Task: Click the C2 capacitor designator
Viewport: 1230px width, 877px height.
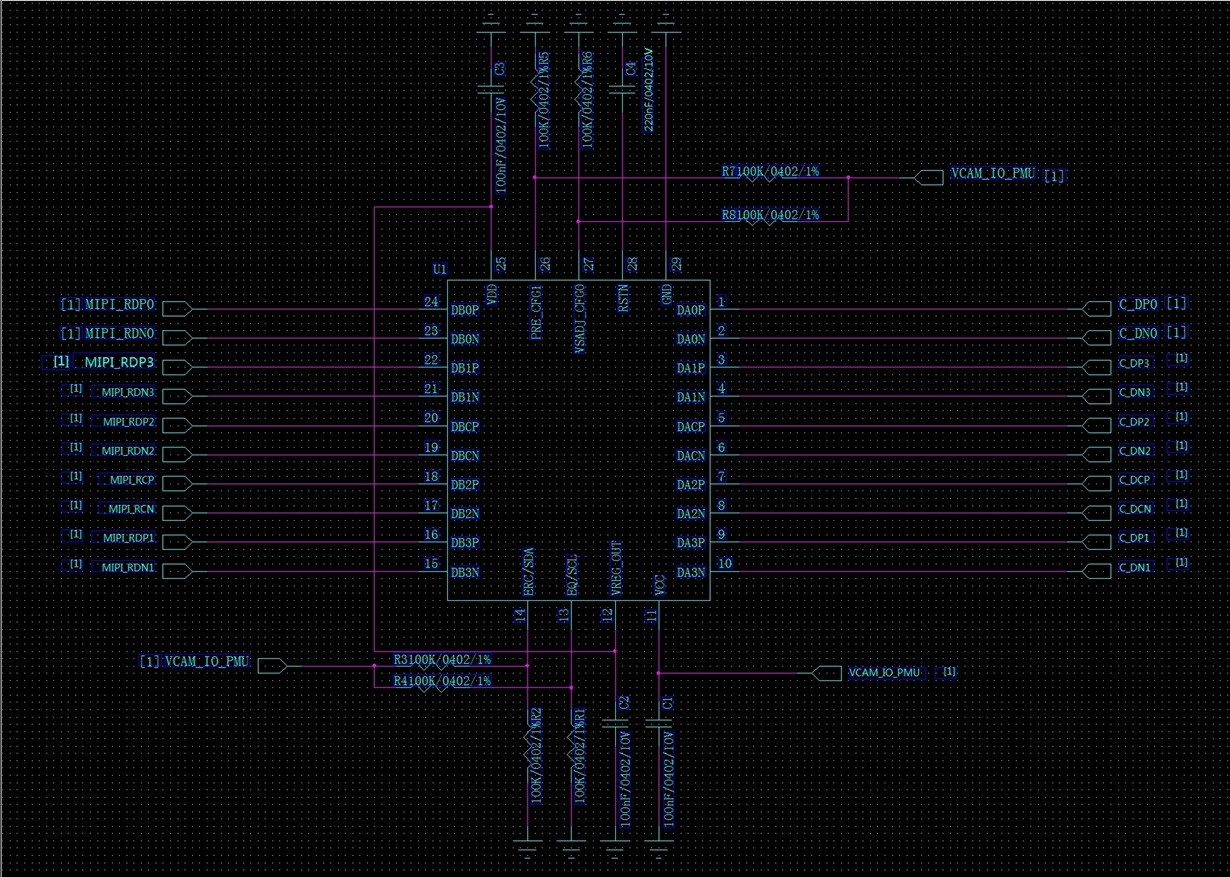Action: 625,703
